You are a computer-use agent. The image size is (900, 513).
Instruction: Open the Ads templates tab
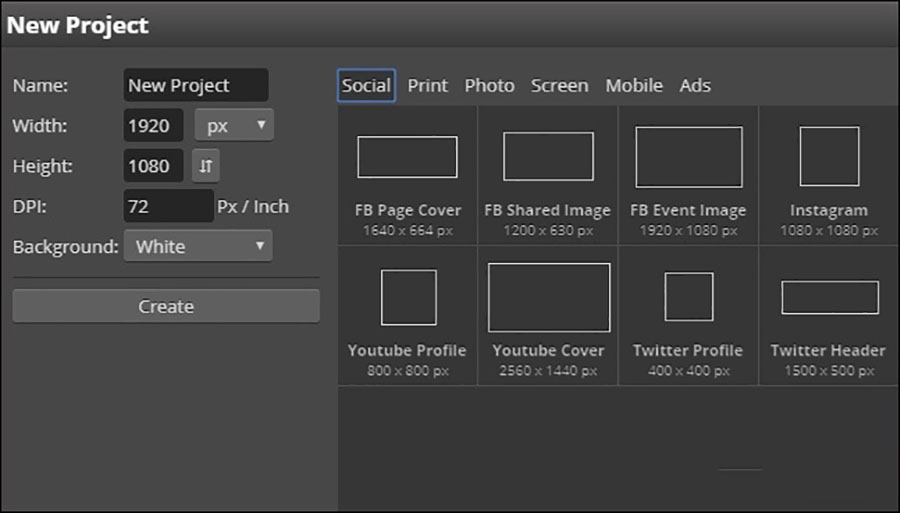click(695, 86)
